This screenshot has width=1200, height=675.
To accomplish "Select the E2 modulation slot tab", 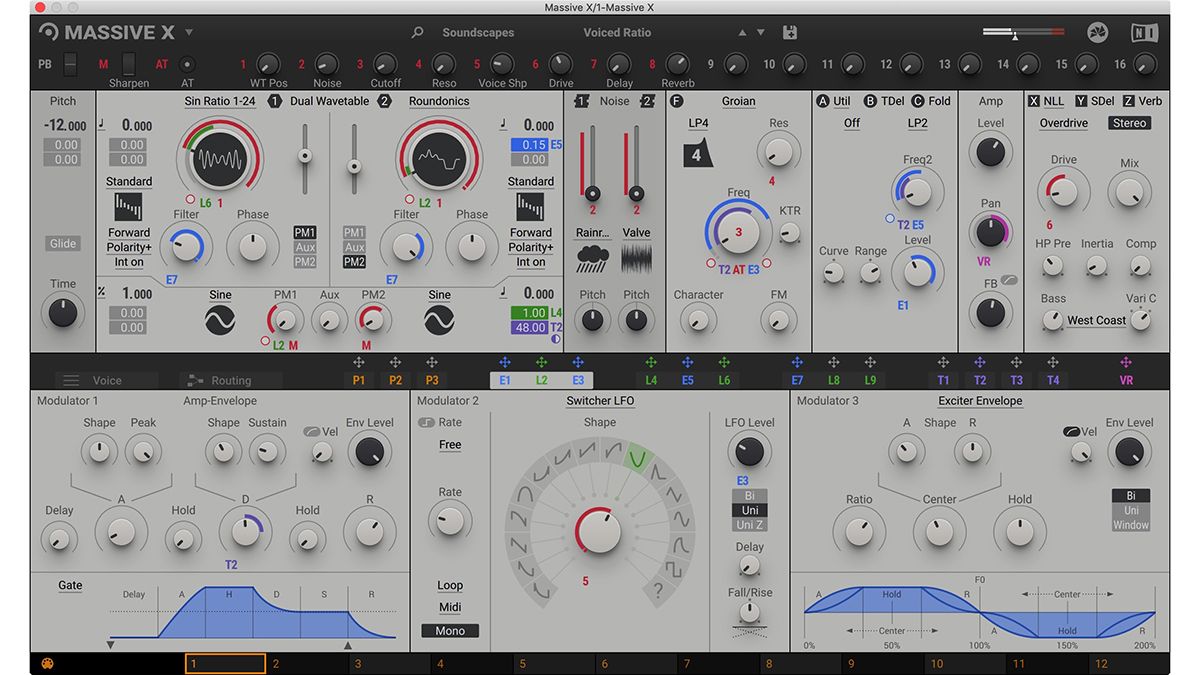I will [541, 379].
